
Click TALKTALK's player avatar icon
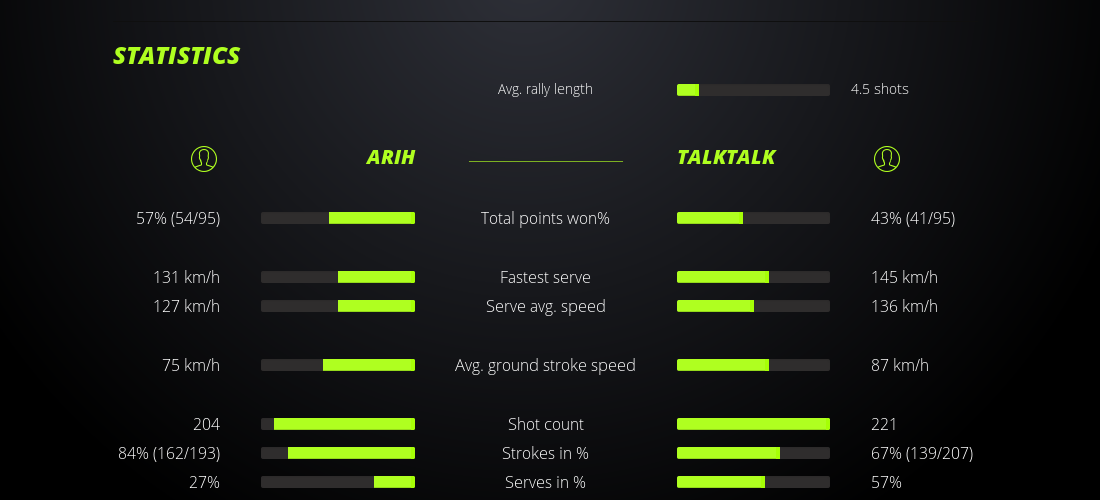(886, 158)
